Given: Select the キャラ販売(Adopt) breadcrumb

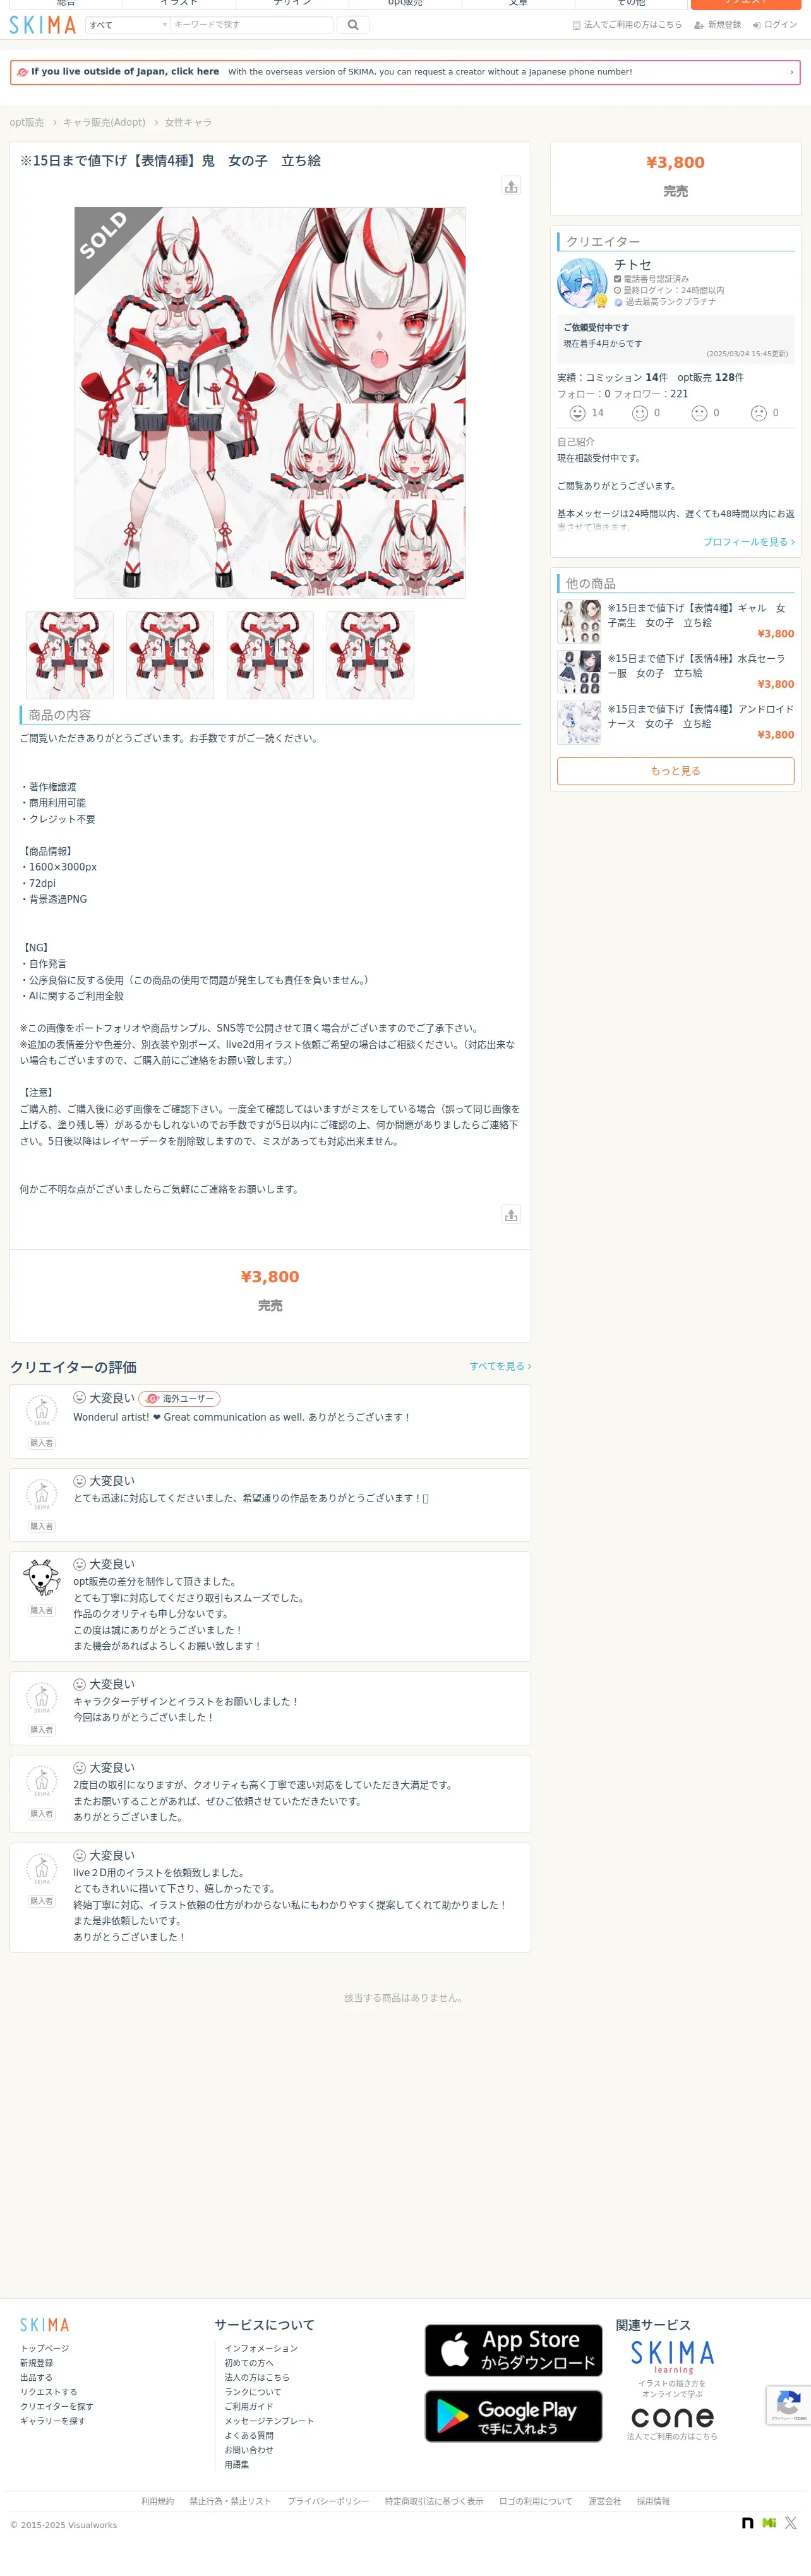Looking at the screenshot, I should (104, 122).
